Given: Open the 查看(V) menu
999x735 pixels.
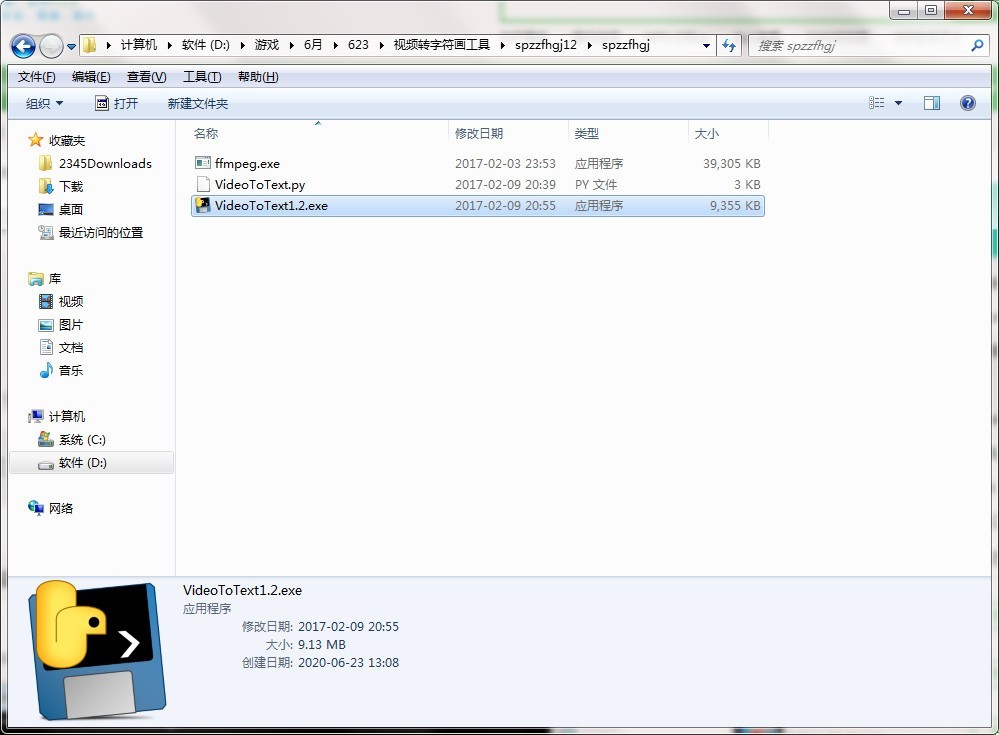Looking at the screenshot, I should pos(147,77).
